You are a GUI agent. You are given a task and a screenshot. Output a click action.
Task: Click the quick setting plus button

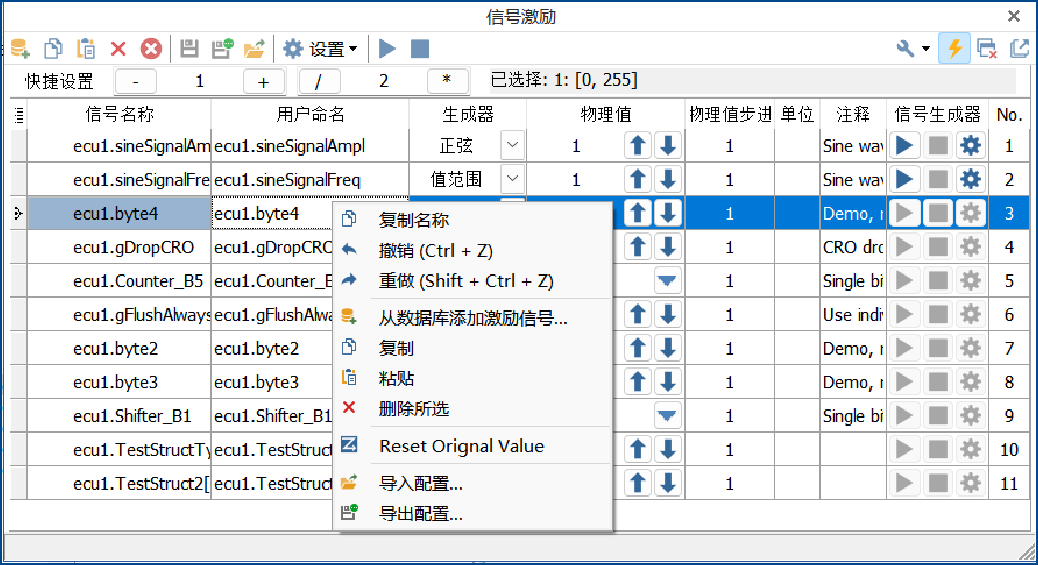[x=263, y=82]
